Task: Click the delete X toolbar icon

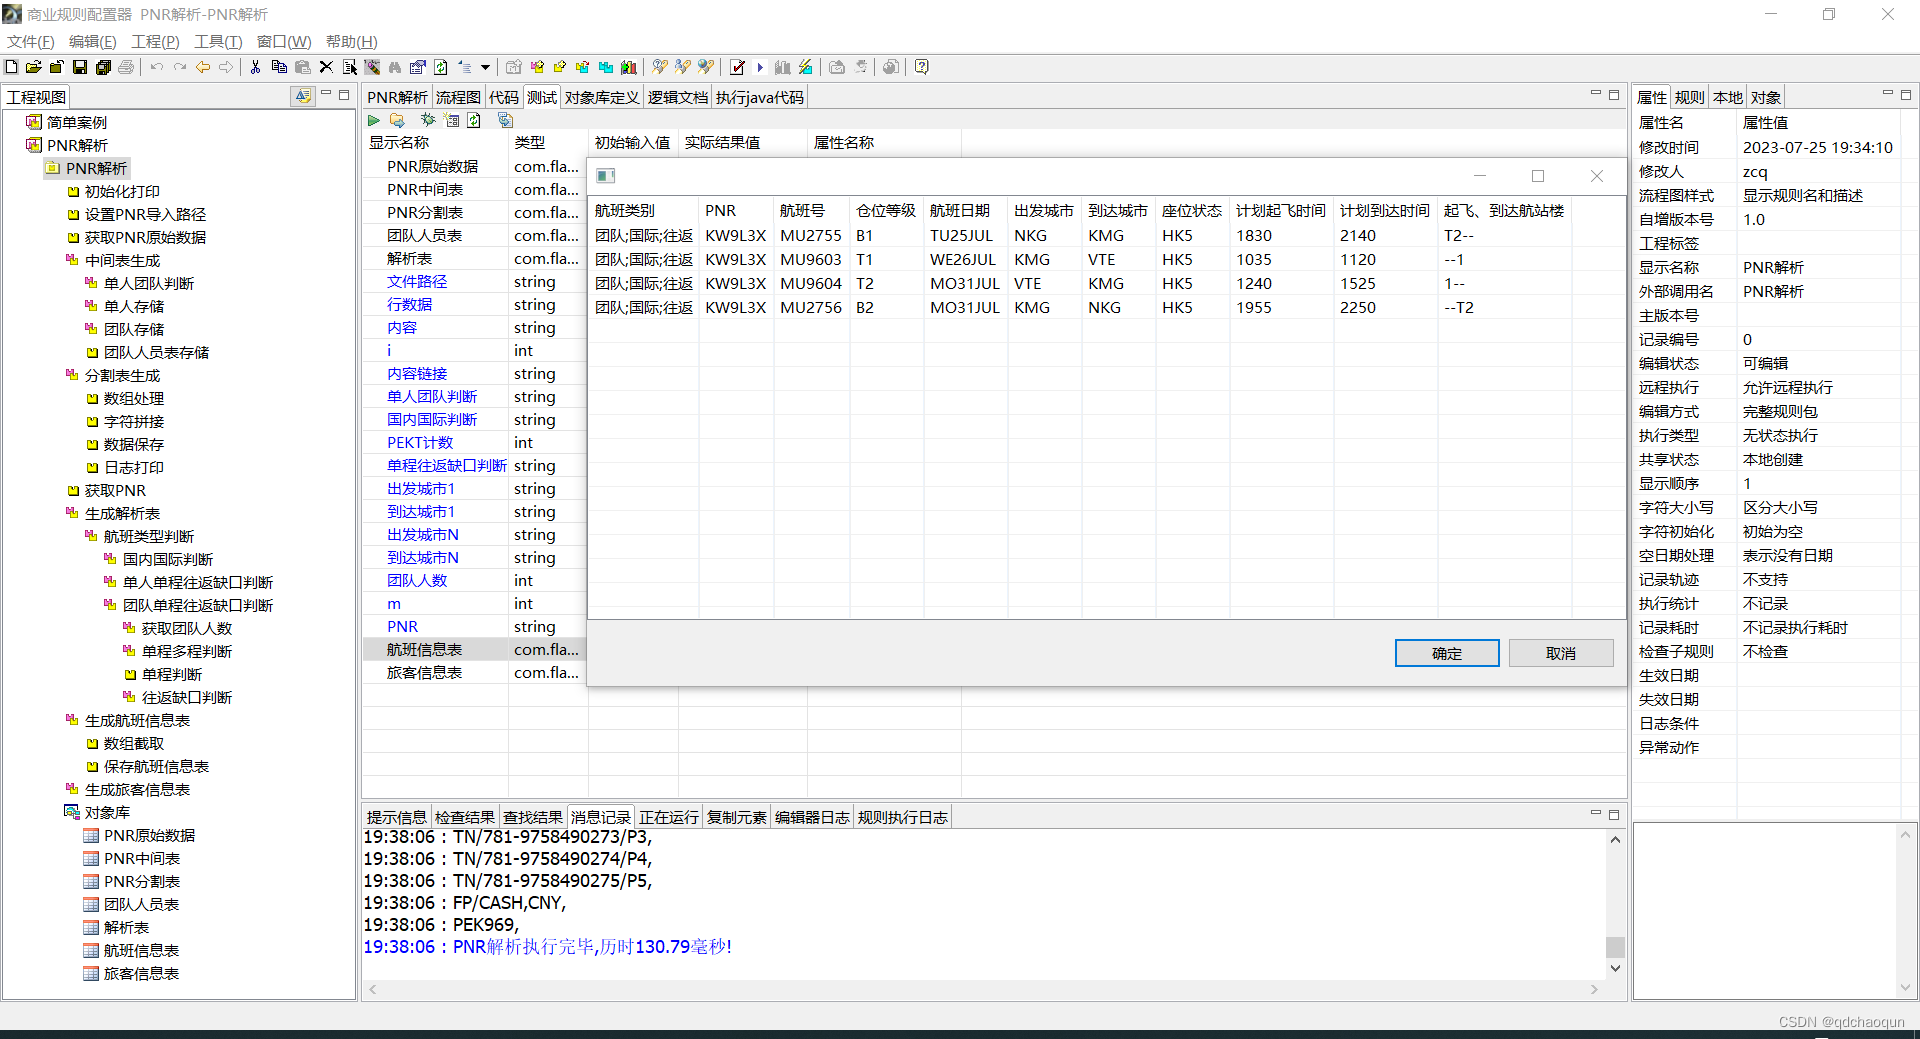Action: [326, 67]
